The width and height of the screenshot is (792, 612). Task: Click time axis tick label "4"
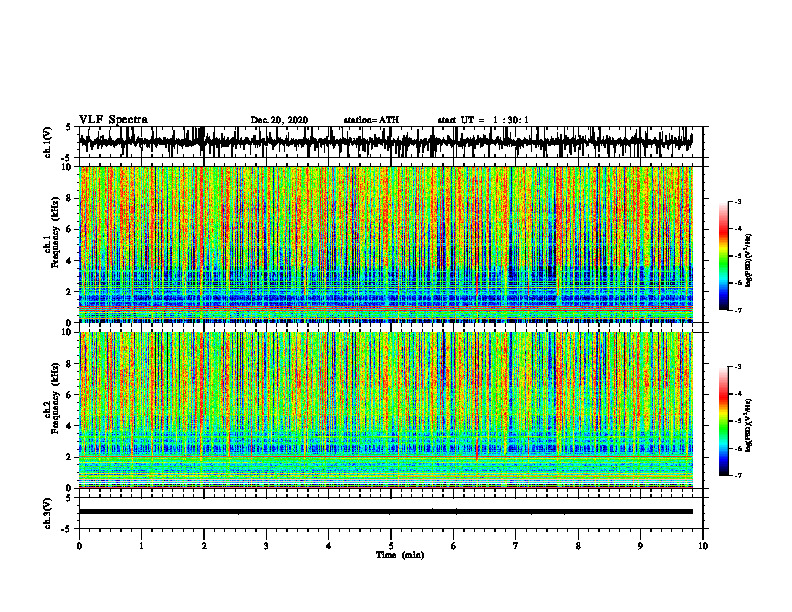click(329, 546)
